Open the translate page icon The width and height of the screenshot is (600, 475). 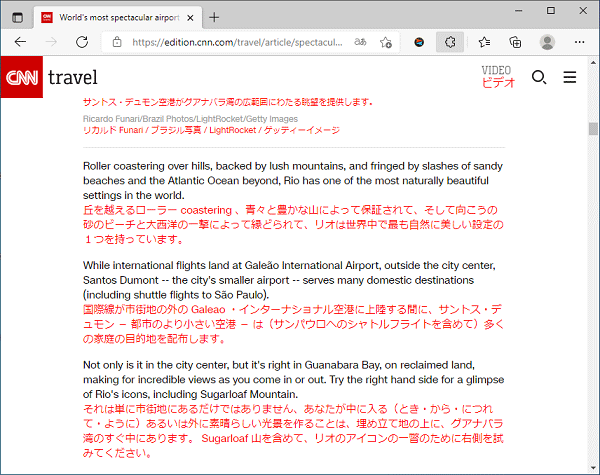coord(360,42)
